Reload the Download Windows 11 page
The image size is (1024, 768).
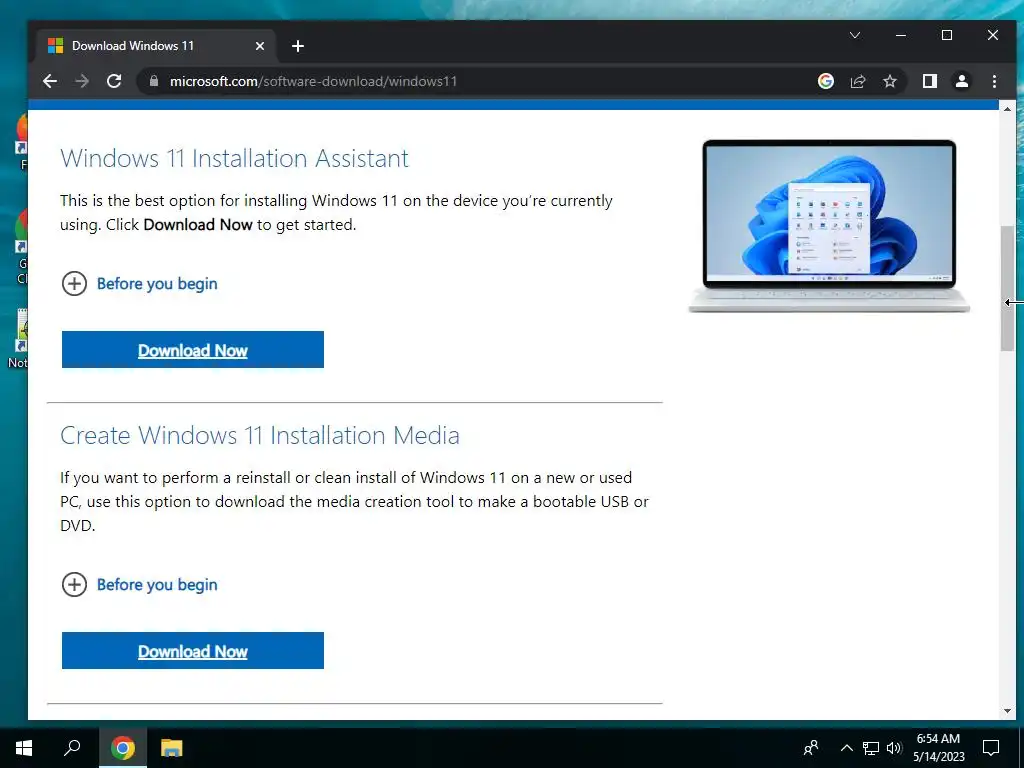[114, 81]
